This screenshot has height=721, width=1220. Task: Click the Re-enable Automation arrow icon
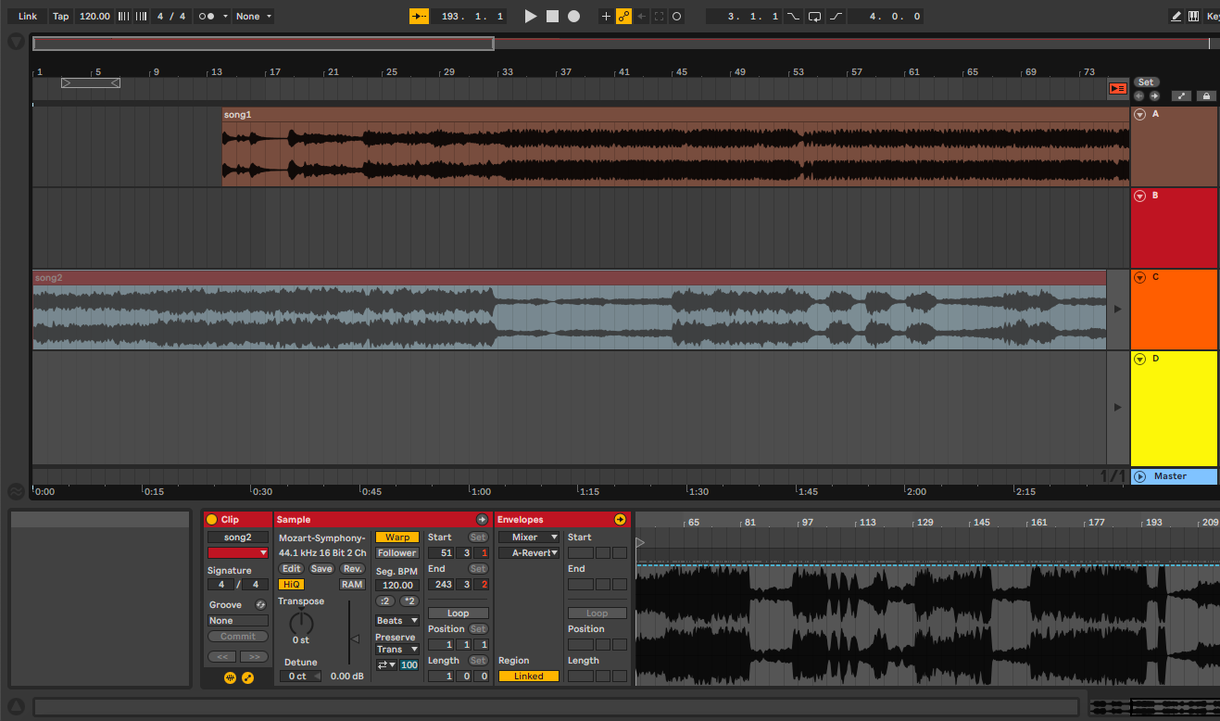tap(642, 16)
